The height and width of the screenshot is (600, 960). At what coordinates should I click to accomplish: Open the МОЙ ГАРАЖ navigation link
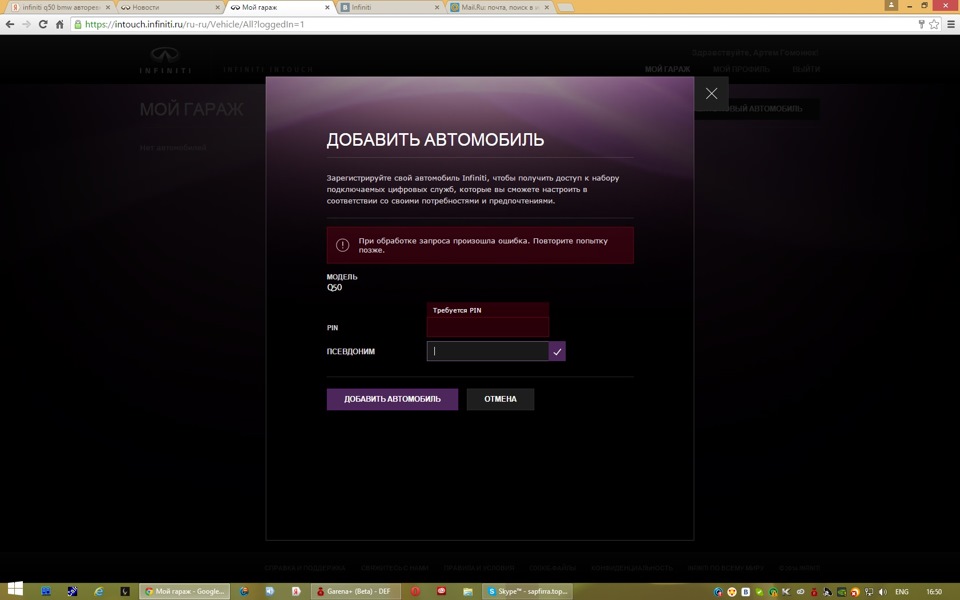coord(667,69)
